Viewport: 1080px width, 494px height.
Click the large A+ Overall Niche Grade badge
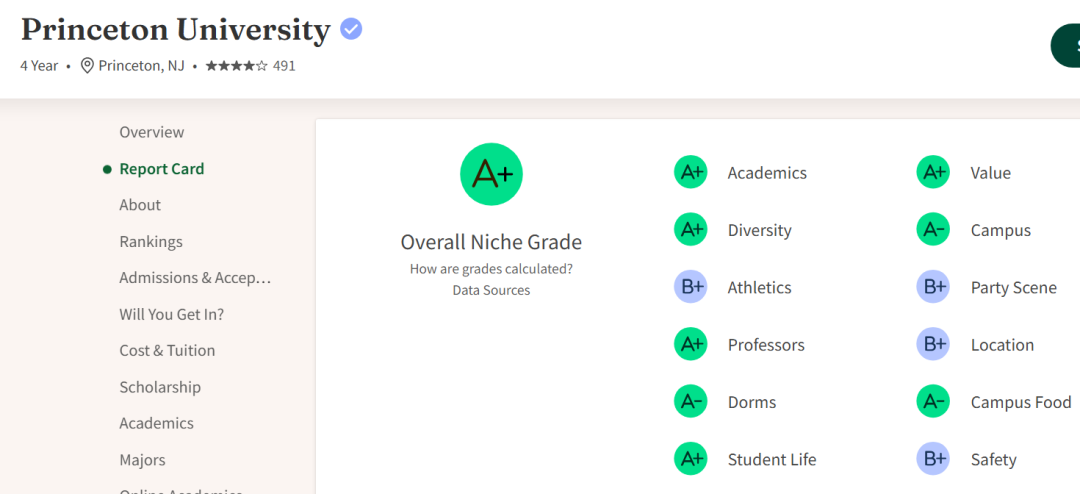coord(491,174)
